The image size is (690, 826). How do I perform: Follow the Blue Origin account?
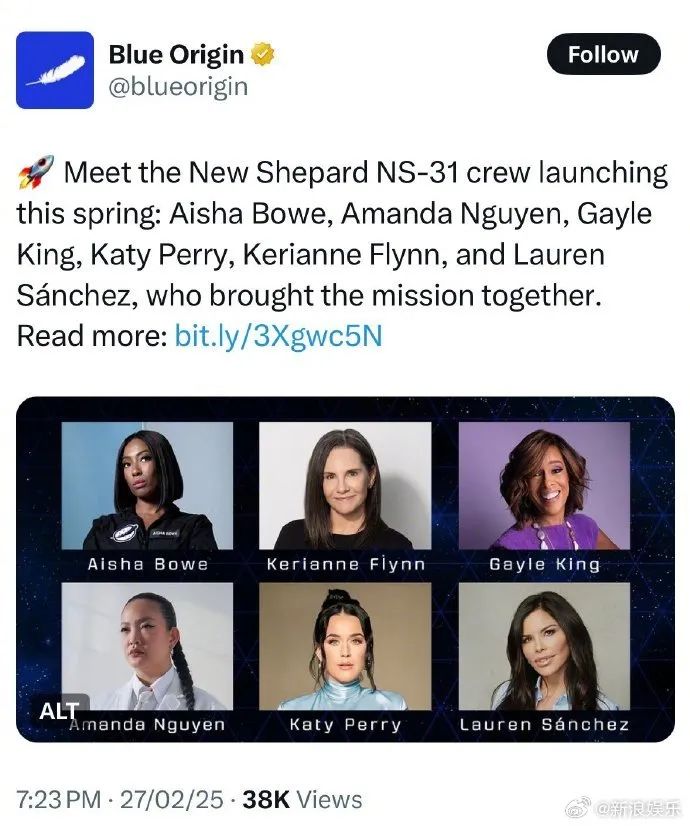tap(604, 54)
